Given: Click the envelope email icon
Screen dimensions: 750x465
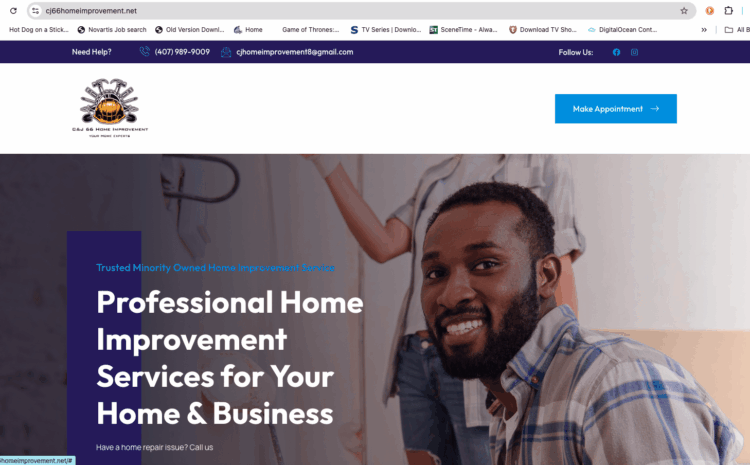Looking at the screenshot, I should (x=226, y=52).
